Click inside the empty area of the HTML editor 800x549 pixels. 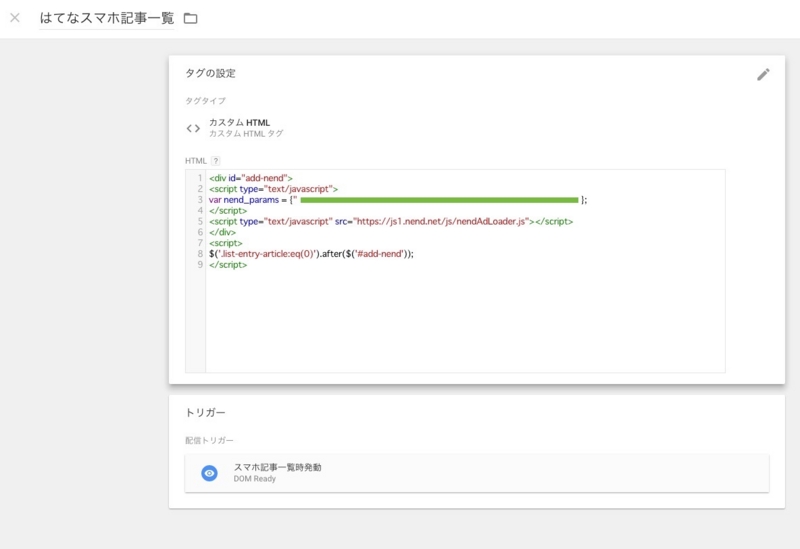465,320
